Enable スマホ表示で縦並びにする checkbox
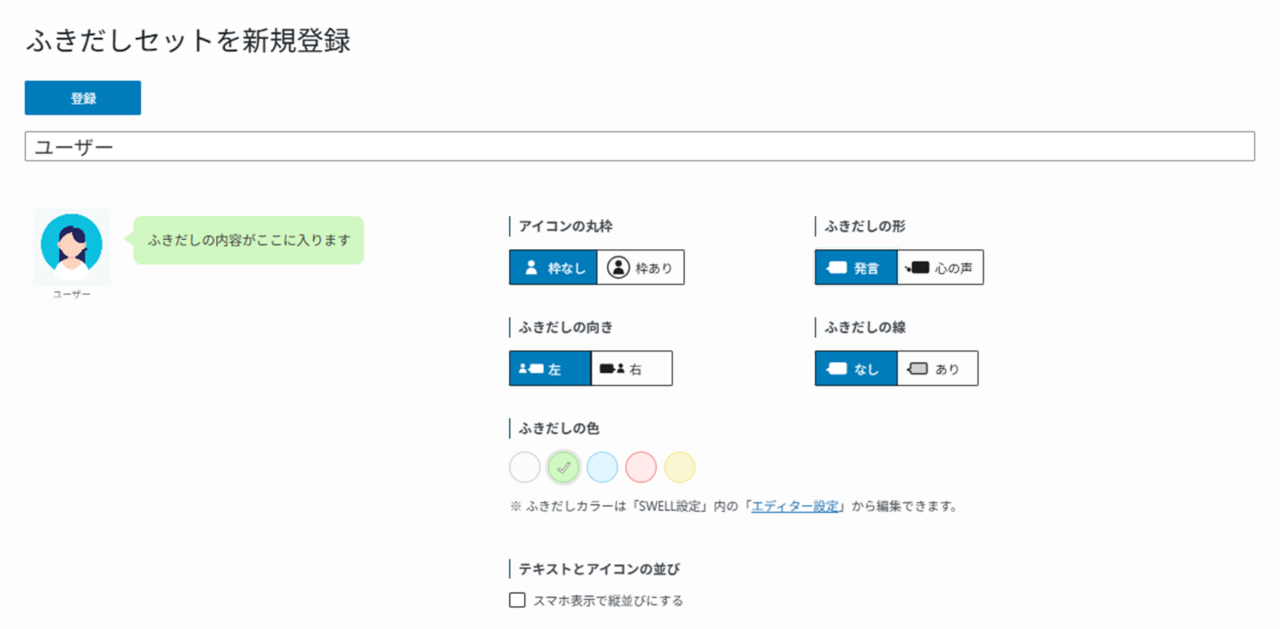Viewport: 1280px width, 629px height. pyautogui.click(x=517, y=601)
